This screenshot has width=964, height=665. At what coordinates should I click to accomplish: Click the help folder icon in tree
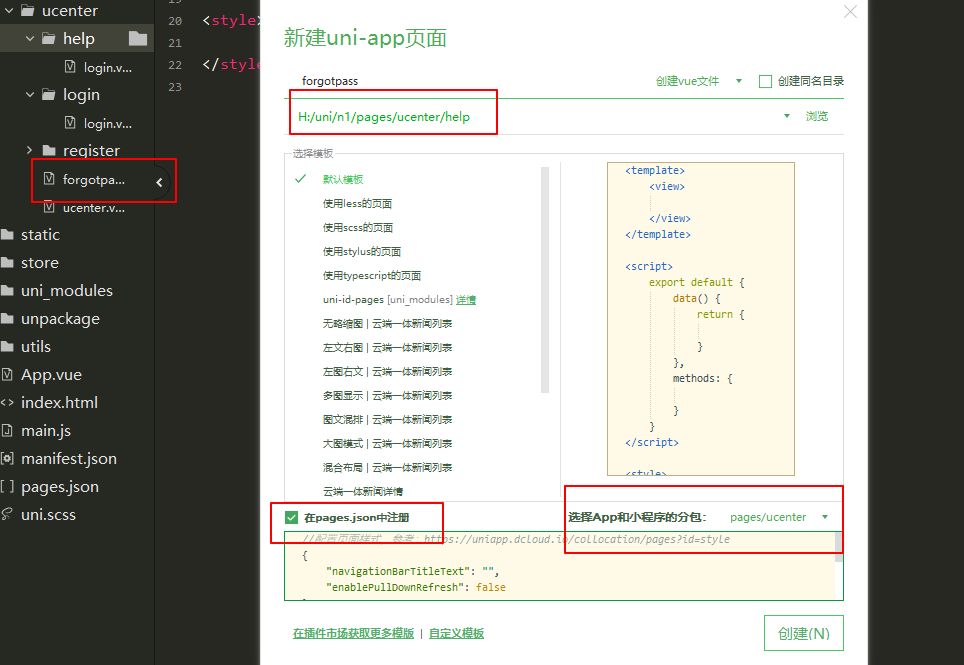(x=49, y=38)
